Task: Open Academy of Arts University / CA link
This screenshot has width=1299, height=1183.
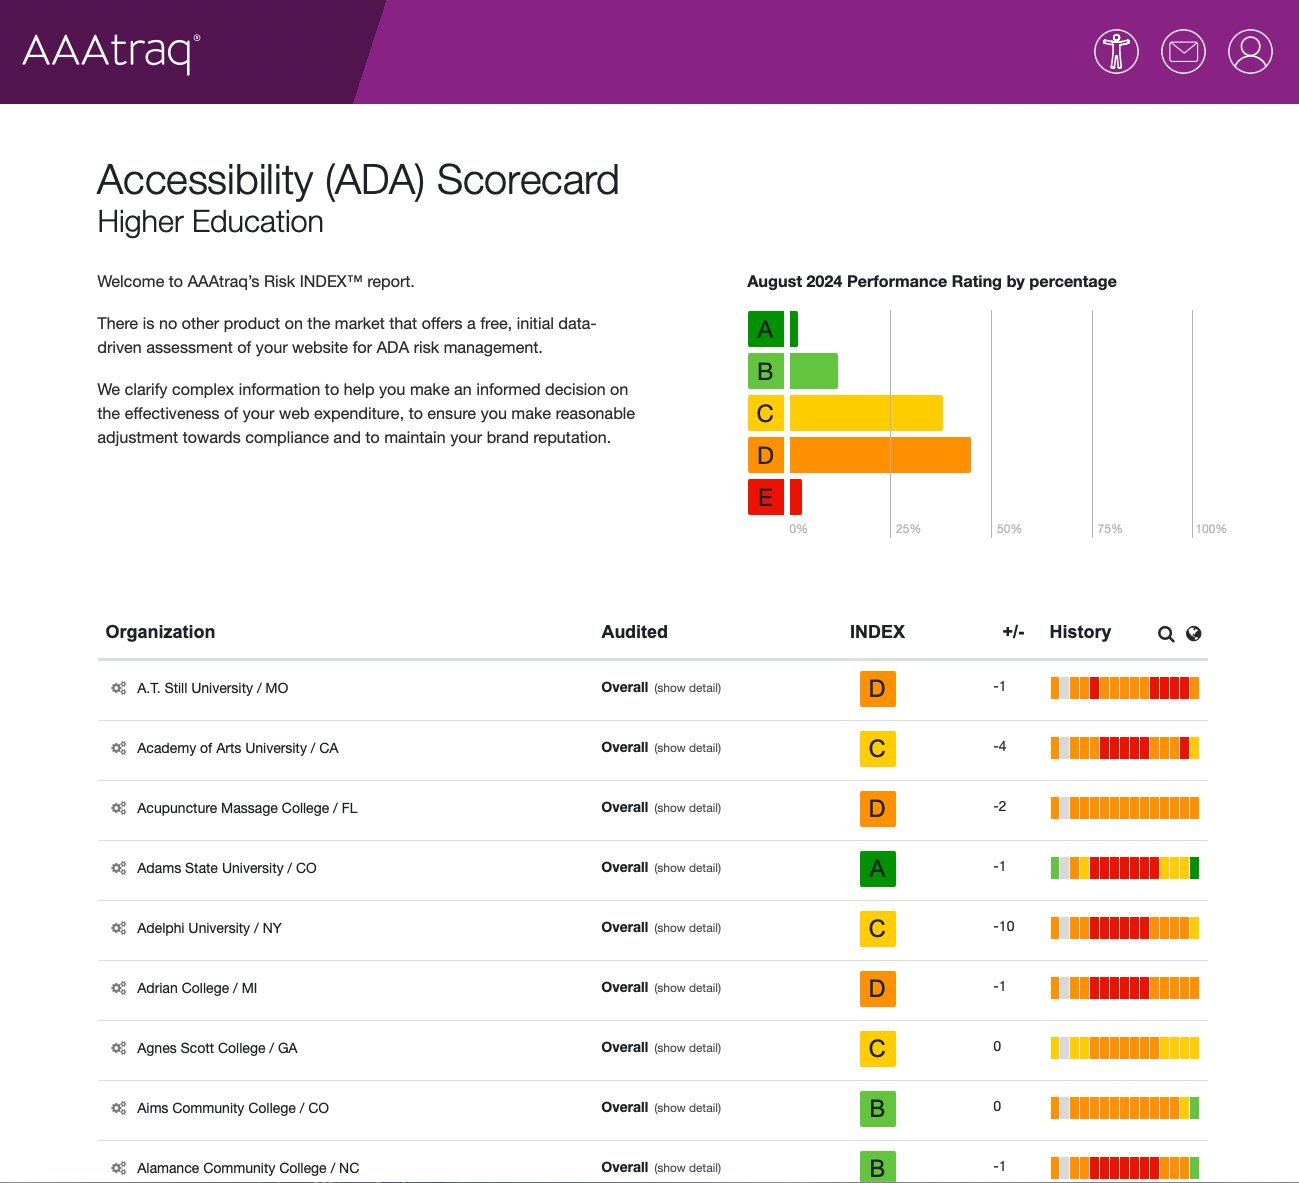Action: [238, 748]
